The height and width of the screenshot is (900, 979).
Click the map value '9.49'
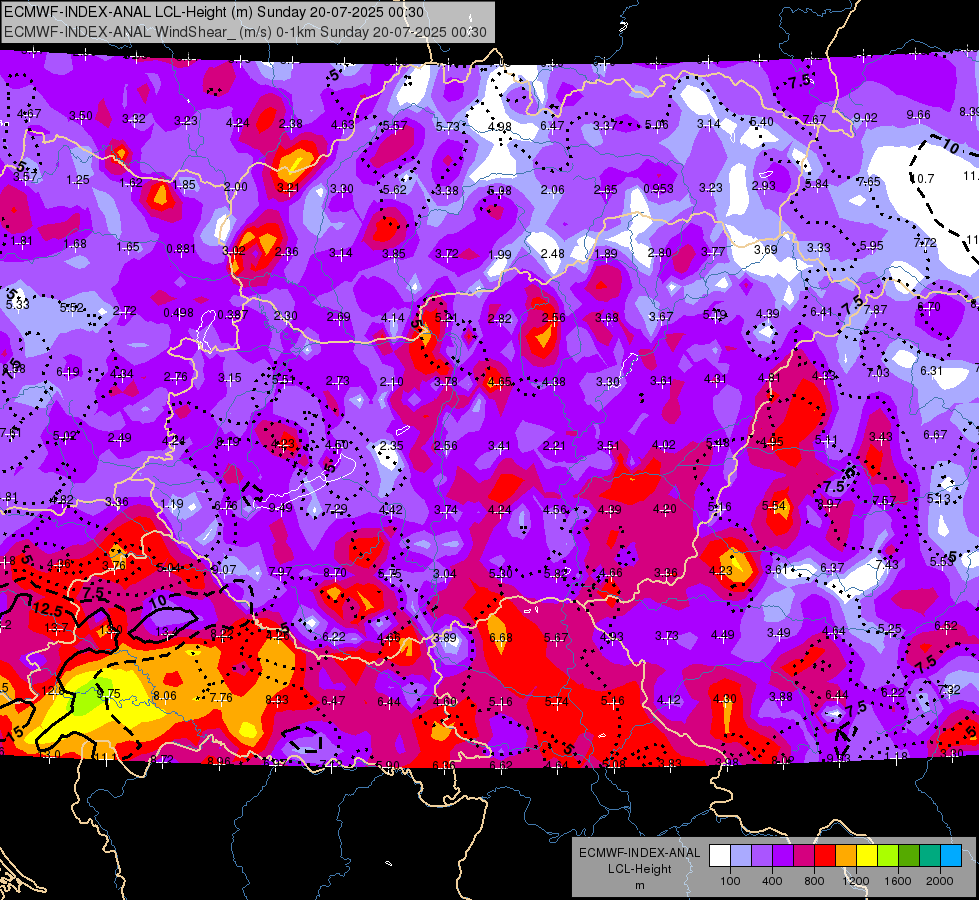point(280,507)
